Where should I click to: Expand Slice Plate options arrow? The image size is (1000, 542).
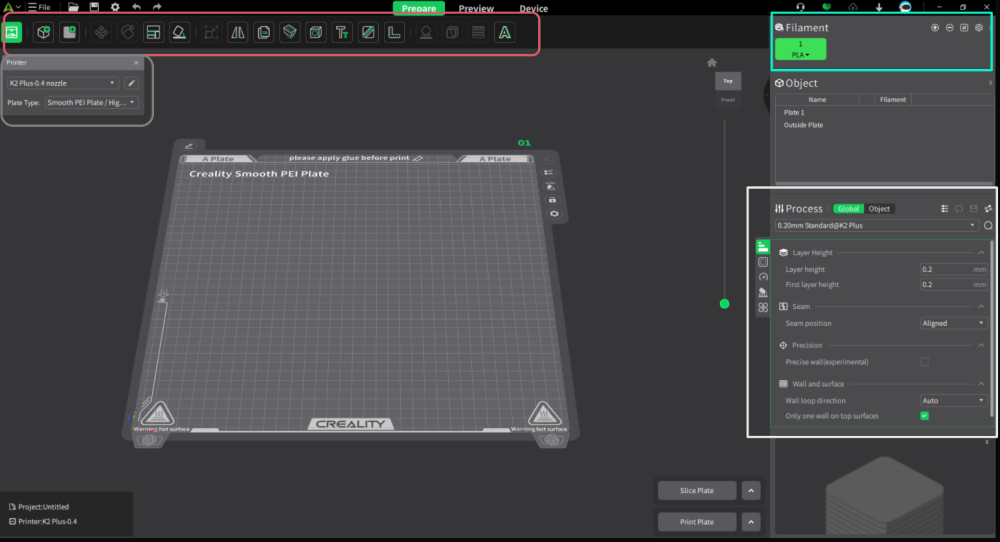[751, 490]
